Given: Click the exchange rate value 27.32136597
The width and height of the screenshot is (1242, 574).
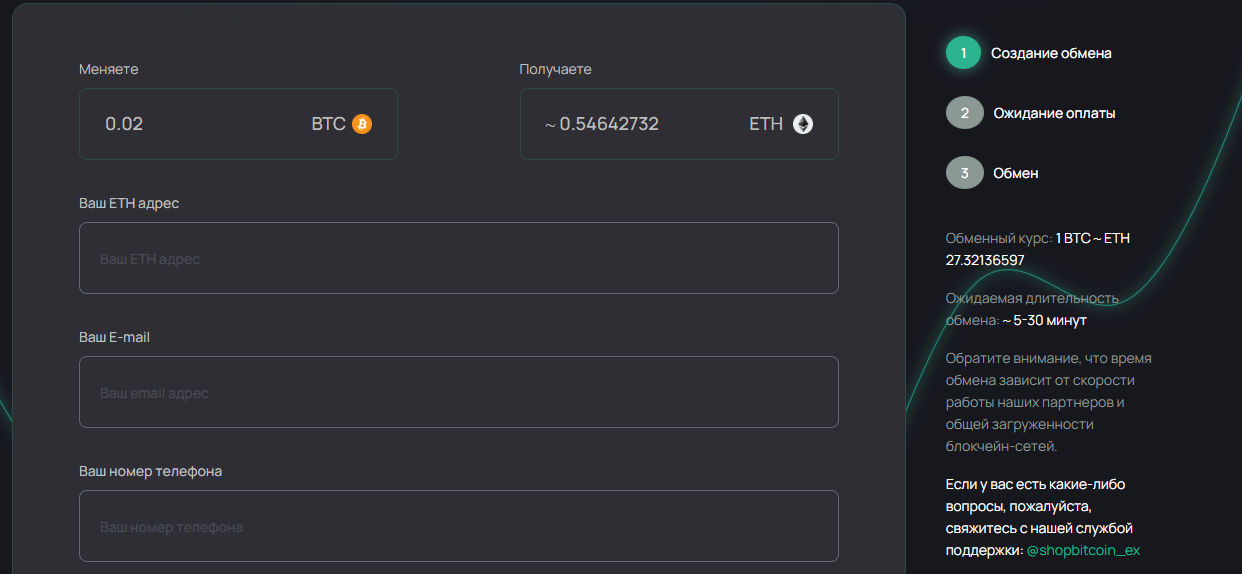Looking at the screenshot, I should 985,260.
